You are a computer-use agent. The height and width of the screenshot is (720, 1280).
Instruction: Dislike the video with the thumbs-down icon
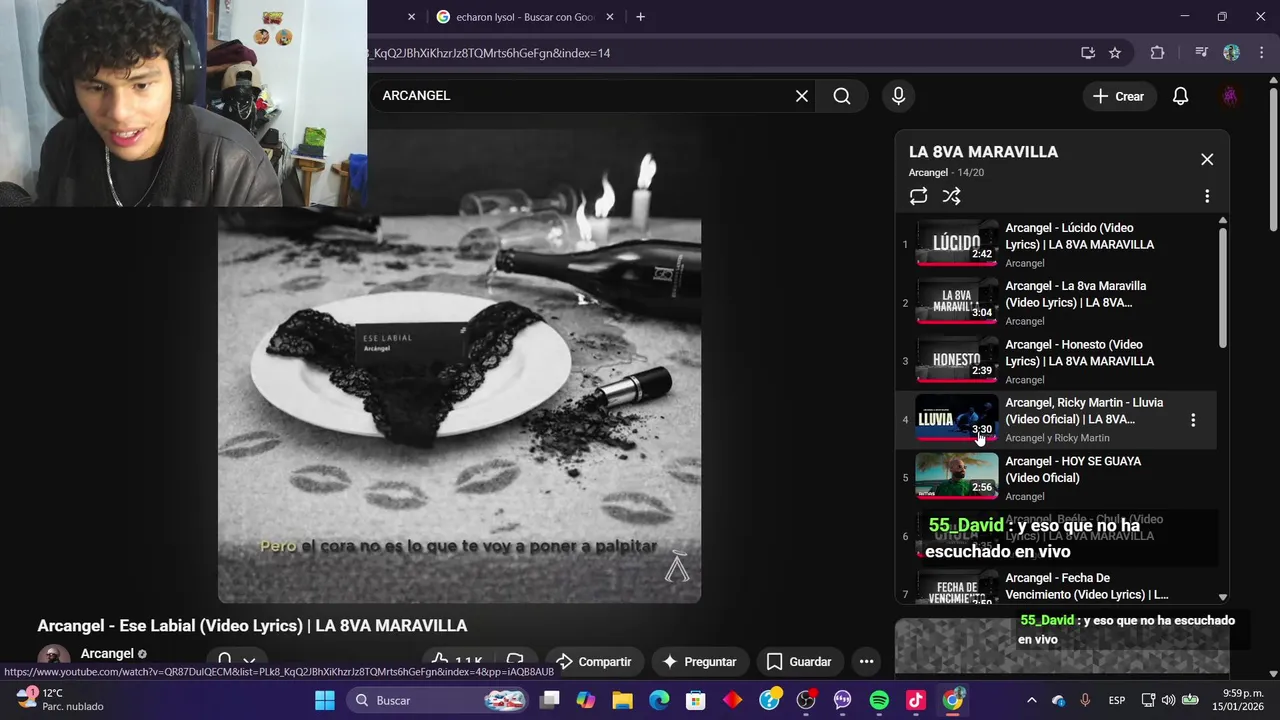(x=514, y=661)
